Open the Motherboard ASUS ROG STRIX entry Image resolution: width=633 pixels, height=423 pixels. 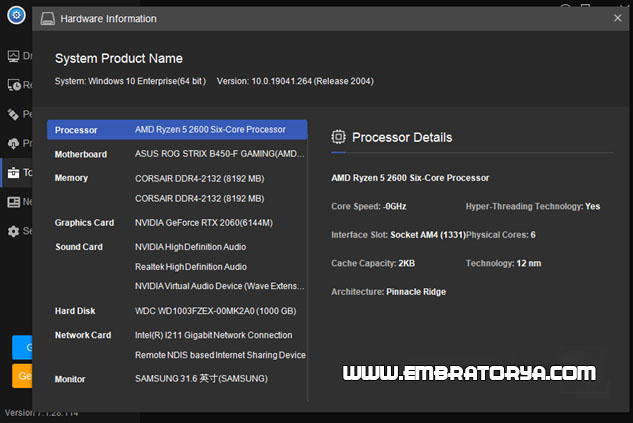[219, 154]
